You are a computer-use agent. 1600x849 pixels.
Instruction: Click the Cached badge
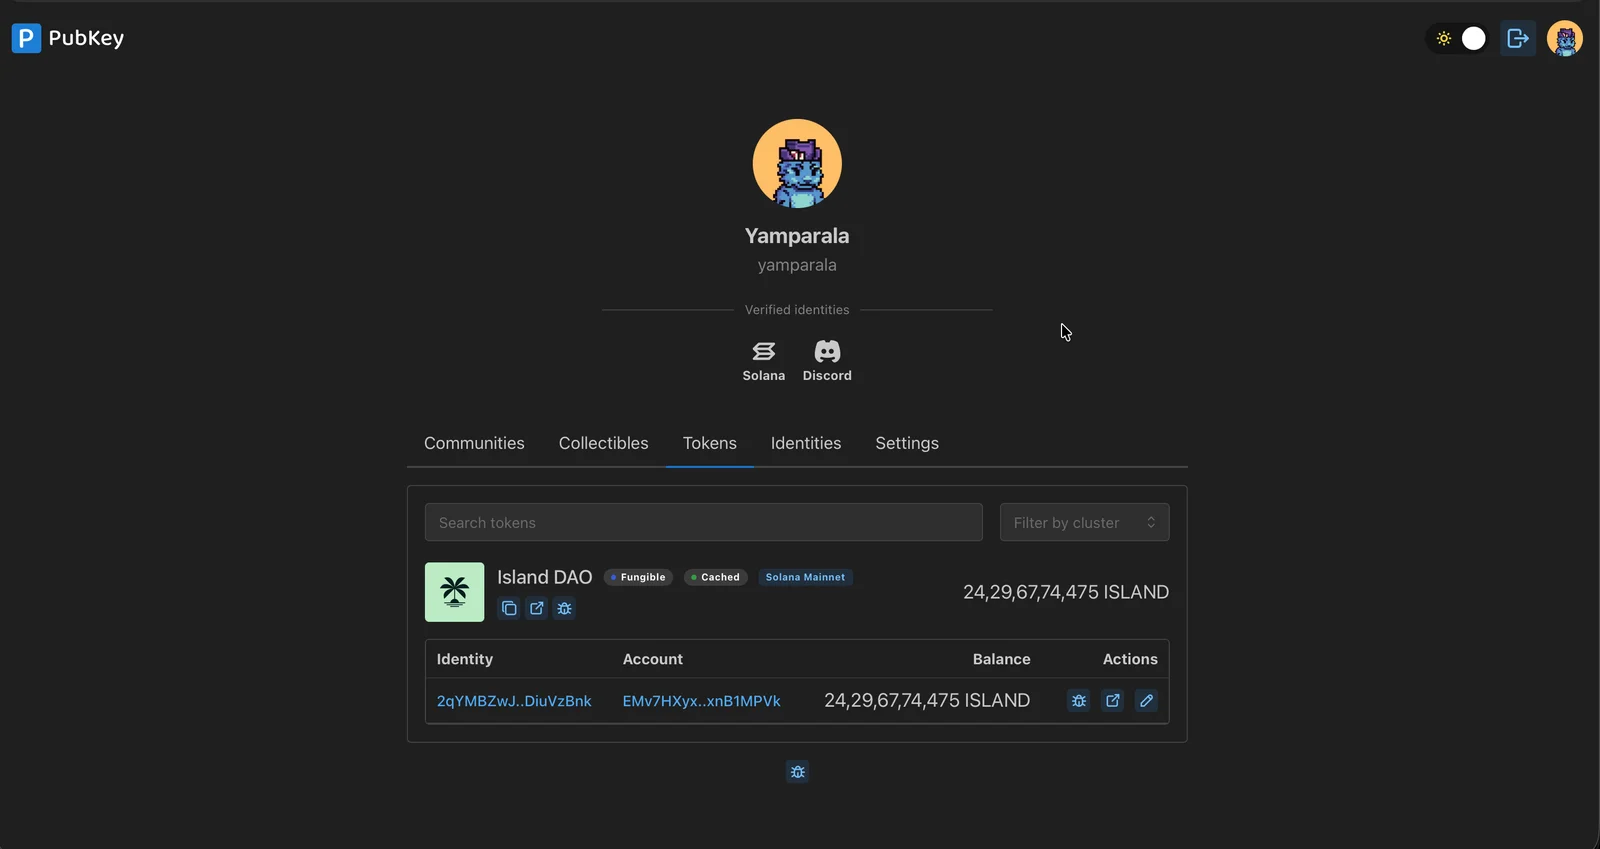click(x=716, y=577)
